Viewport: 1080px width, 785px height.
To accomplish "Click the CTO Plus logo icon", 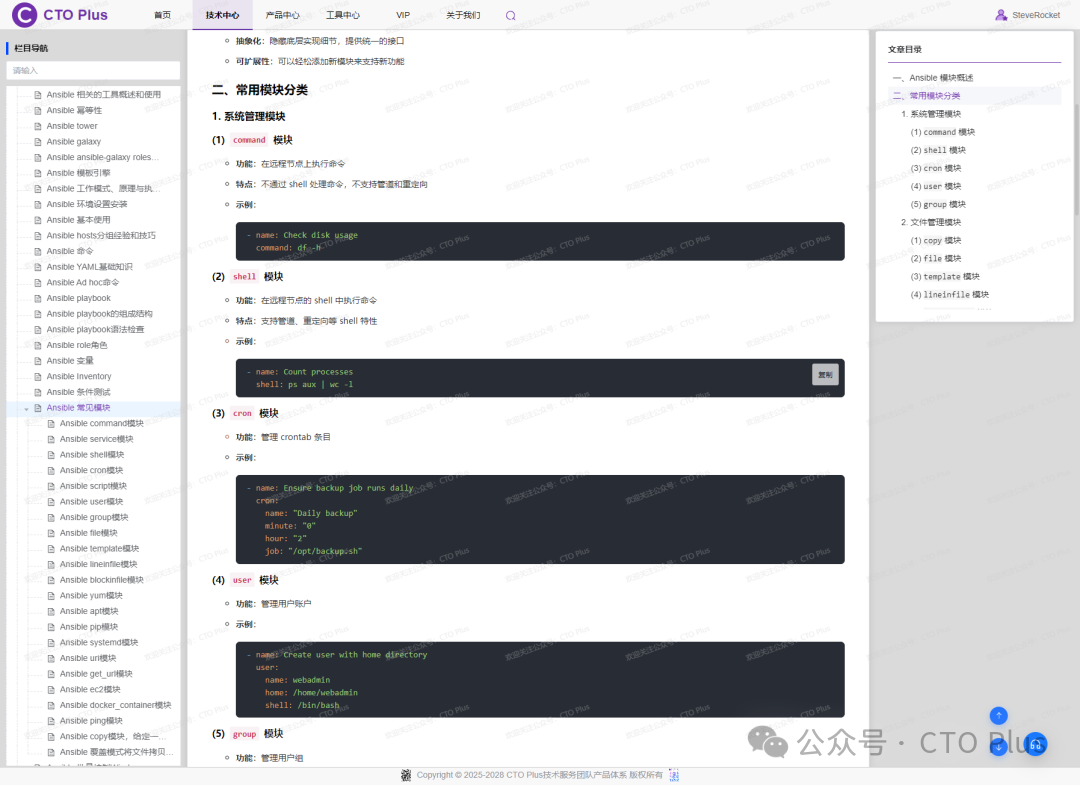I will point(23,14).
